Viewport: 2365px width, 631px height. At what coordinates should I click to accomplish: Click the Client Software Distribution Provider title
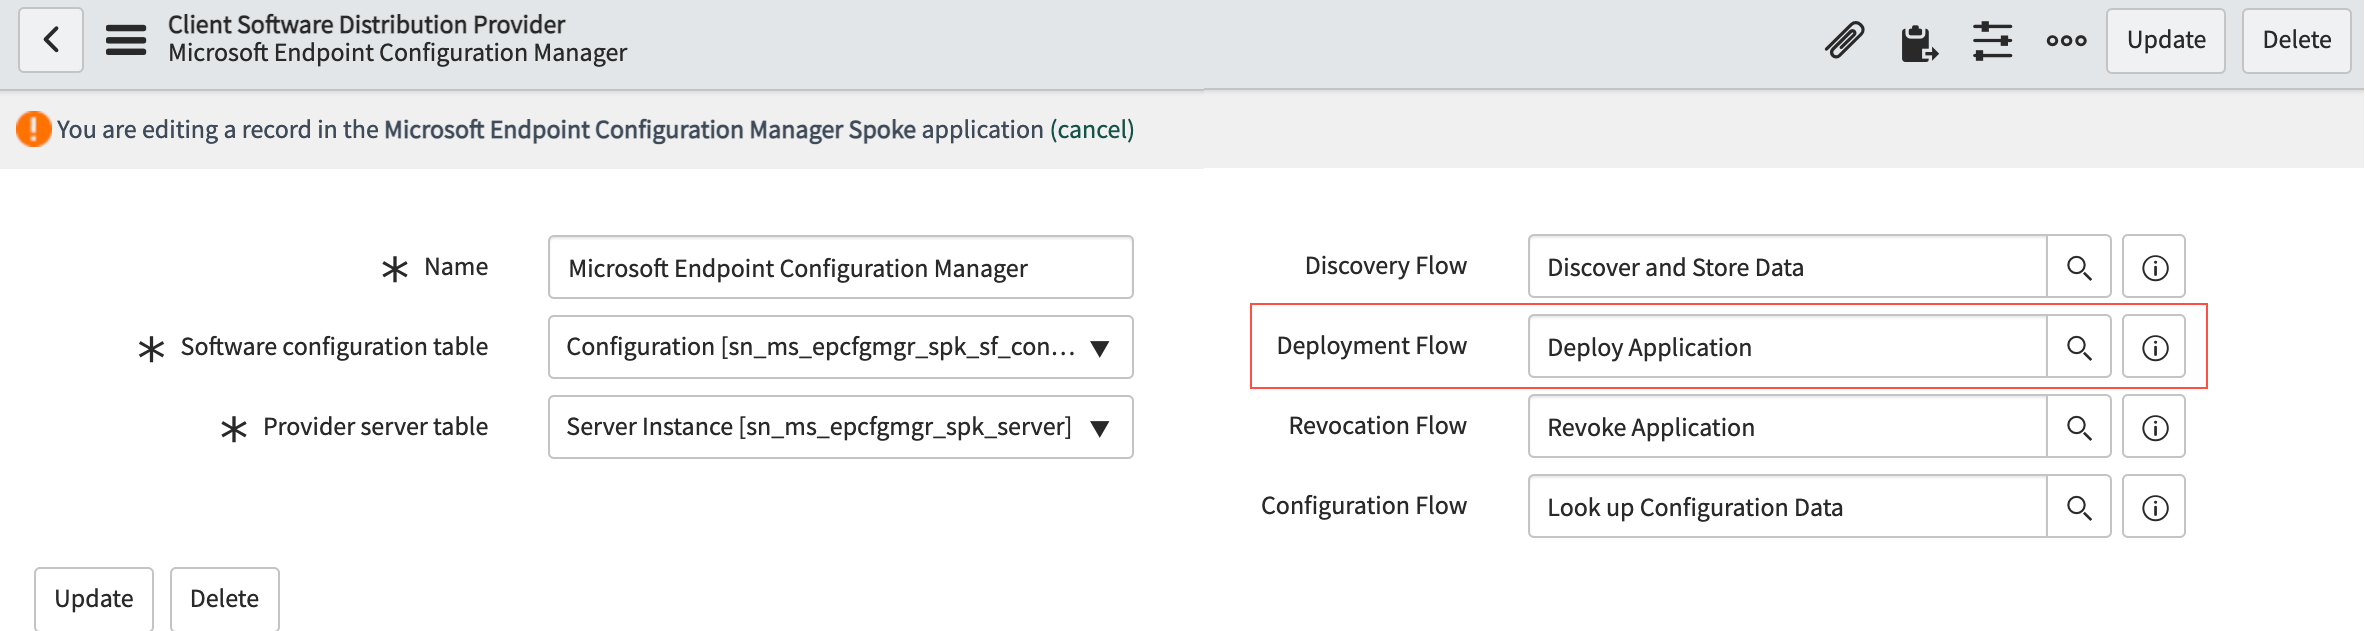tap(366, 24)
